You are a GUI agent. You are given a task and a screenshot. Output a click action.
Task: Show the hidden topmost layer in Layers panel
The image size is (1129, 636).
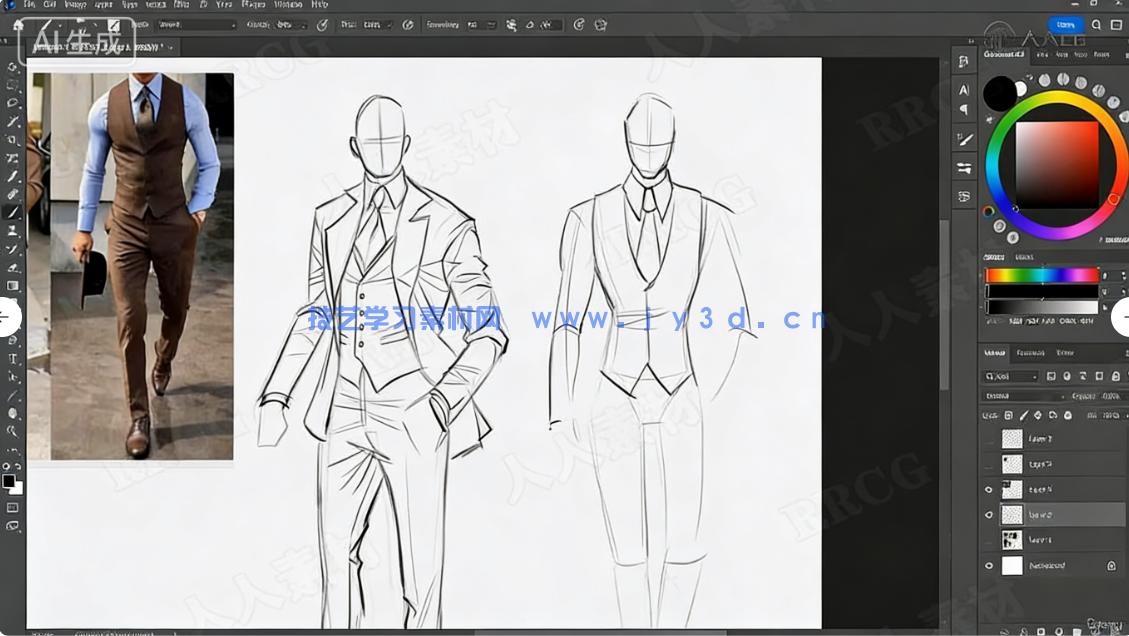(989, 439)
